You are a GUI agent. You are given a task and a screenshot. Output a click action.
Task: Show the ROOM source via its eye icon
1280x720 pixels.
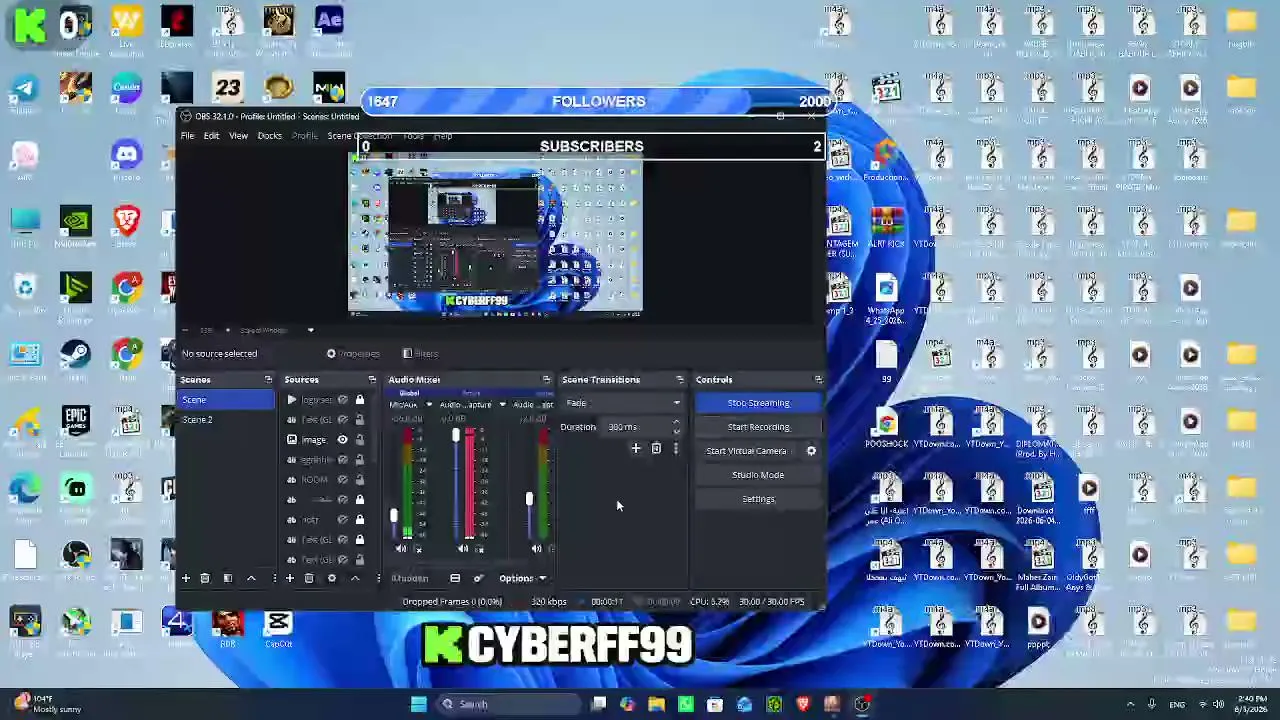(x=342, y=480)
